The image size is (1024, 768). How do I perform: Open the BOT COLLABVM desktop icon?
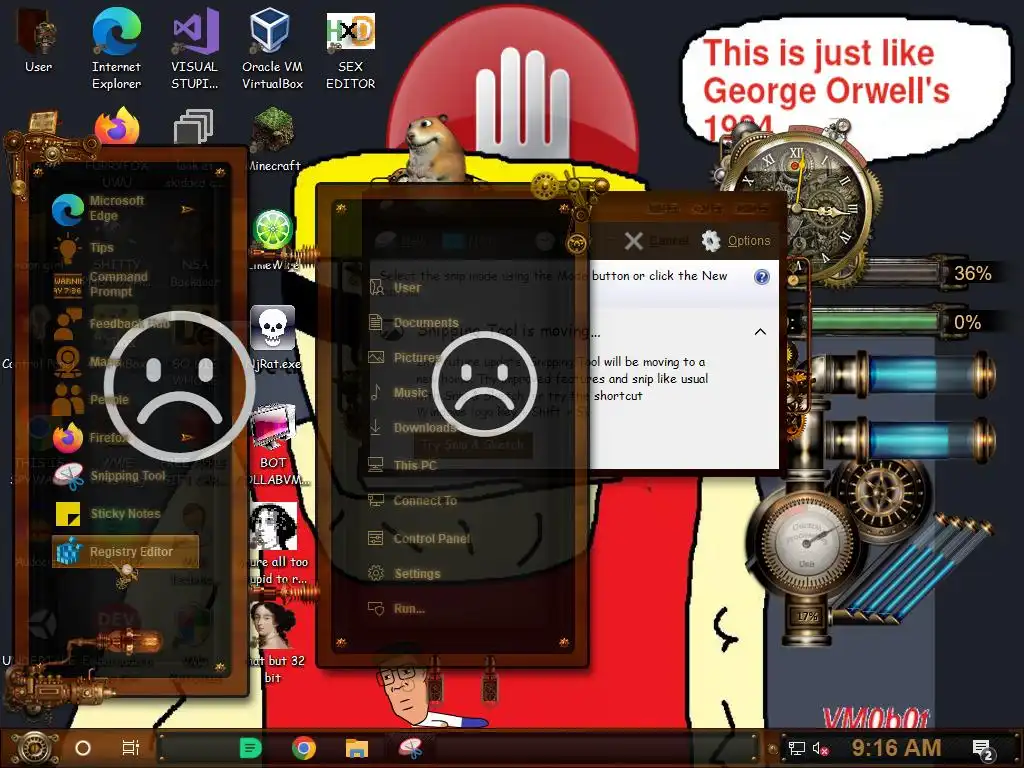(274, 444)
